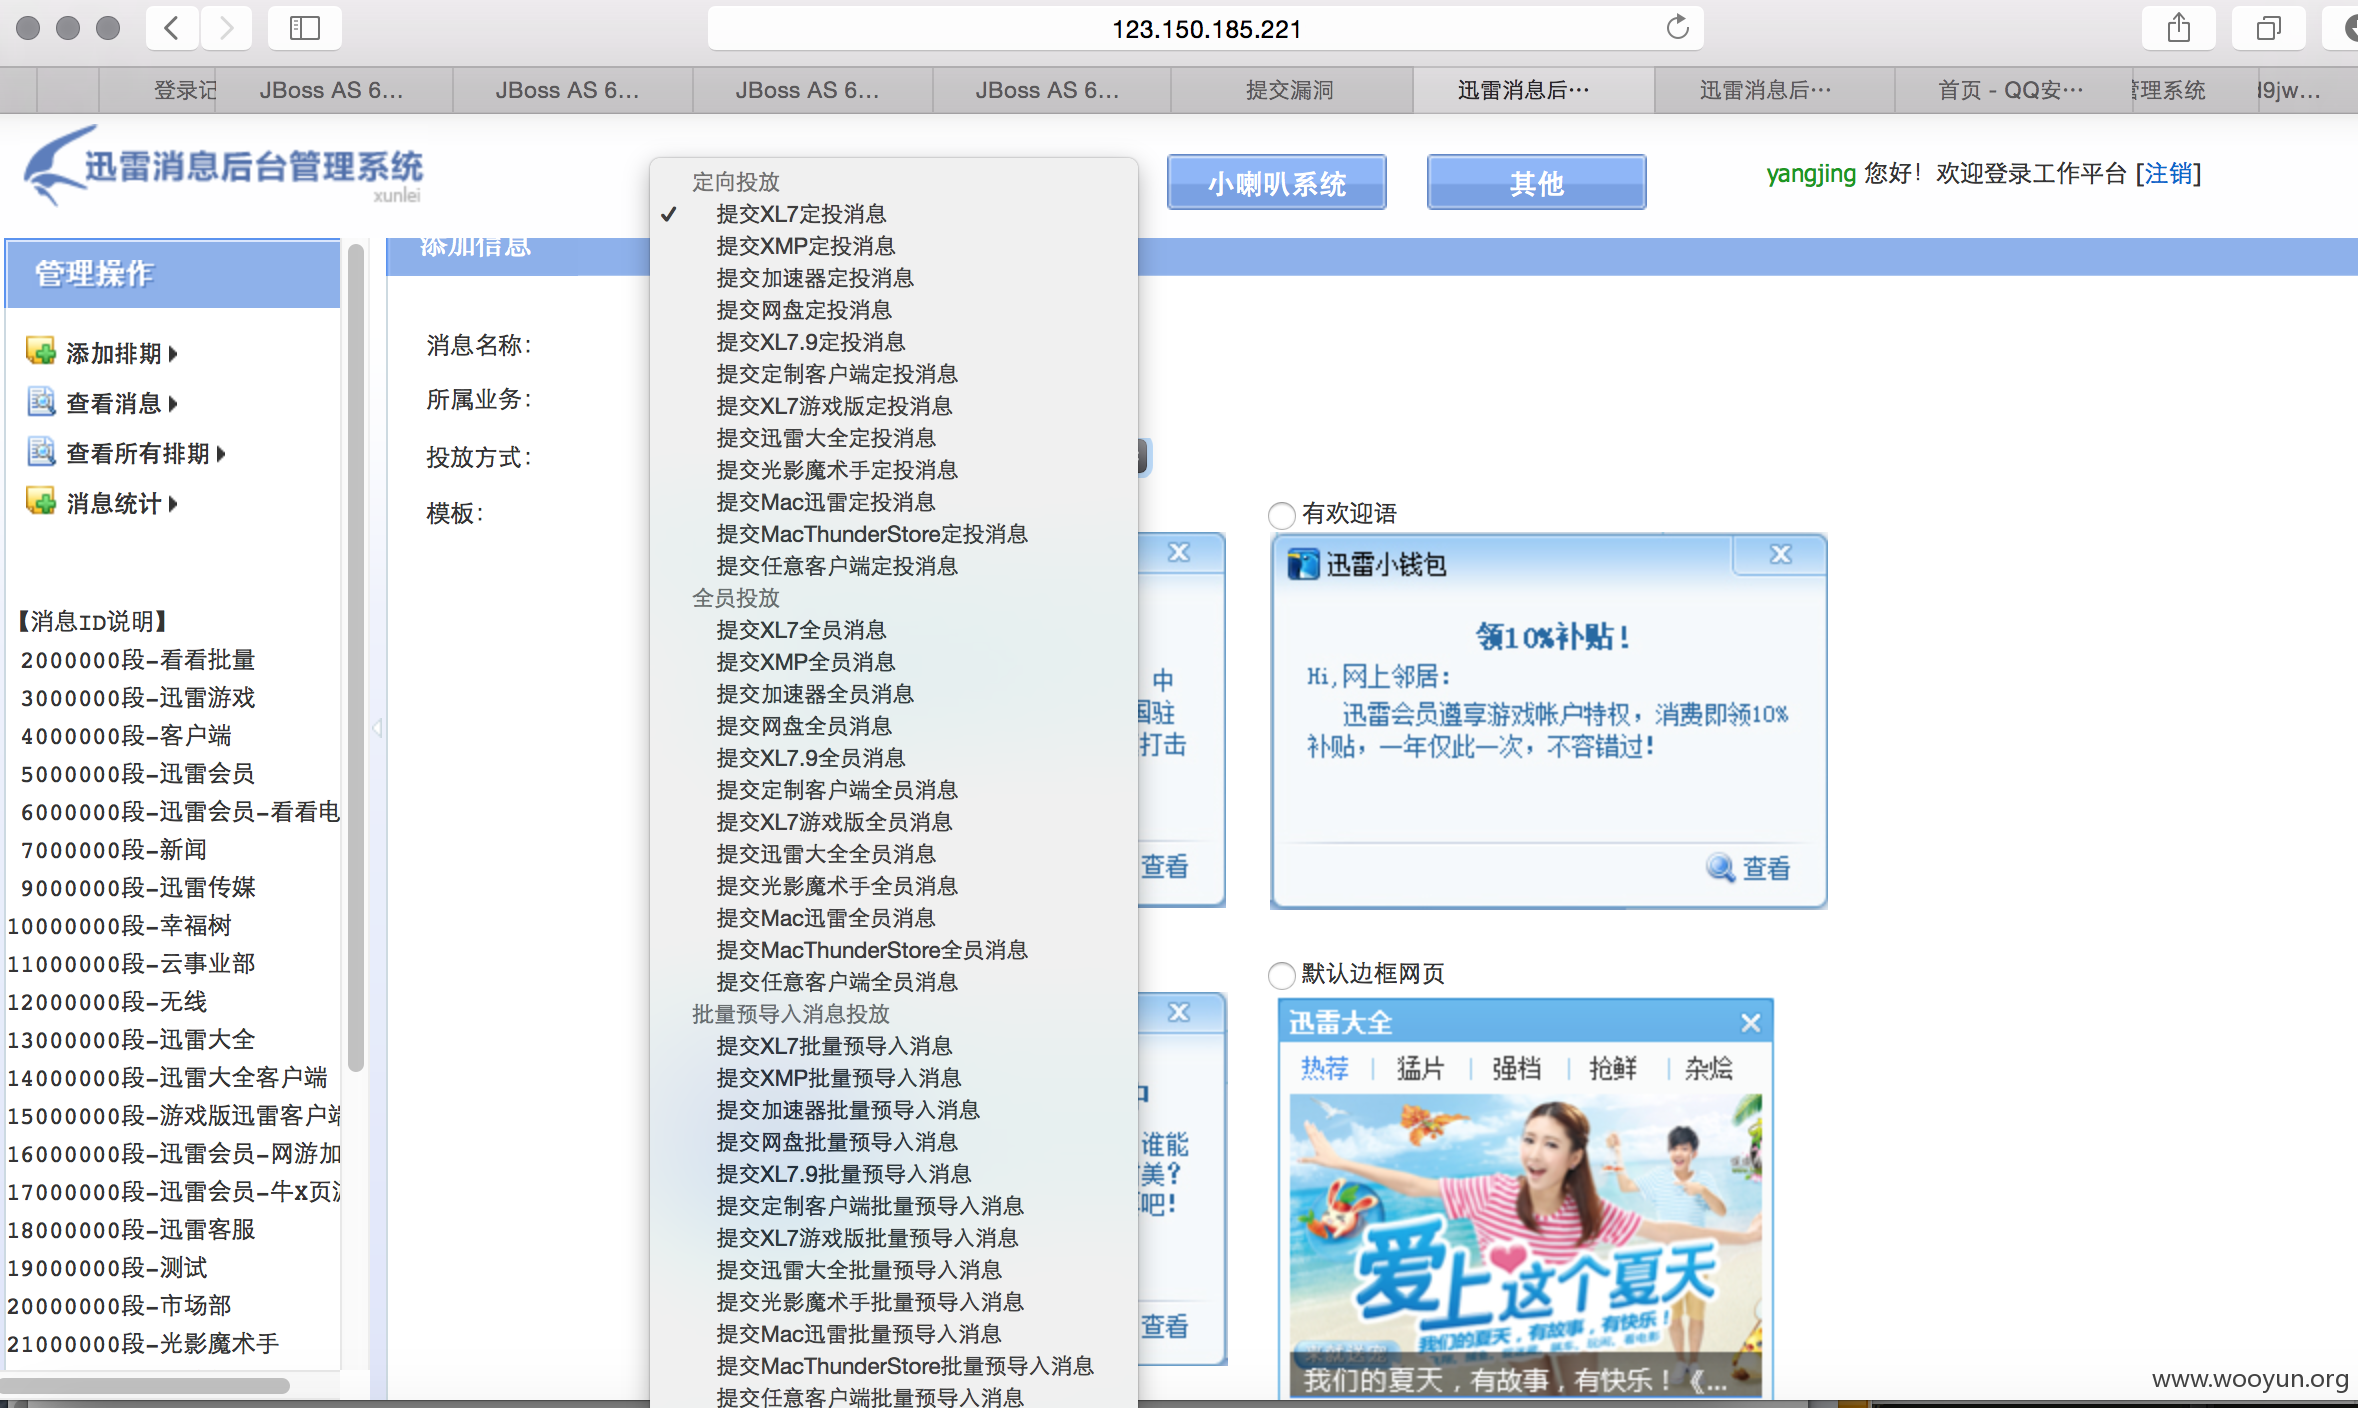
Task: Select 提交XL7全员消息 in the list
Action: 894,630
